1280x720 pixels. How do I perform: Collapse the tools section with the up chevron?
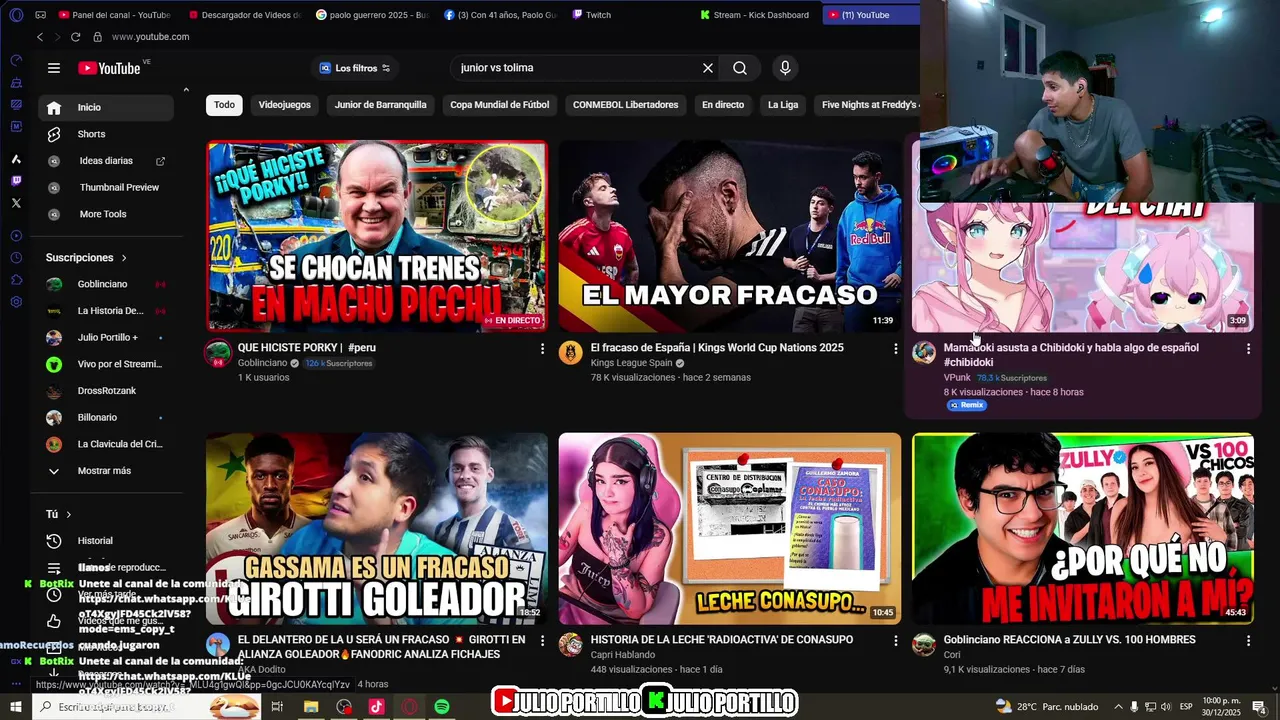pyautogui.click(x=186, y=91)
